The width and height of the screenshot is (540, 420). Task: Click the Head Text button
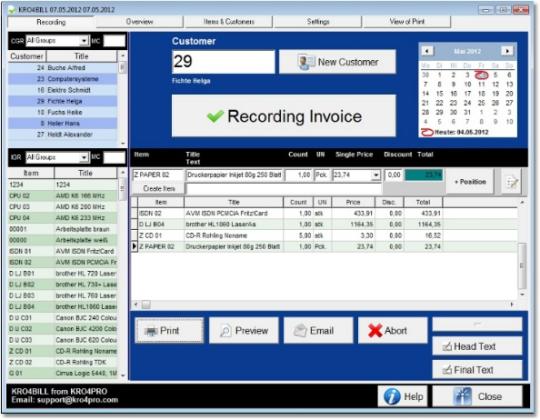tap(477, 346)
